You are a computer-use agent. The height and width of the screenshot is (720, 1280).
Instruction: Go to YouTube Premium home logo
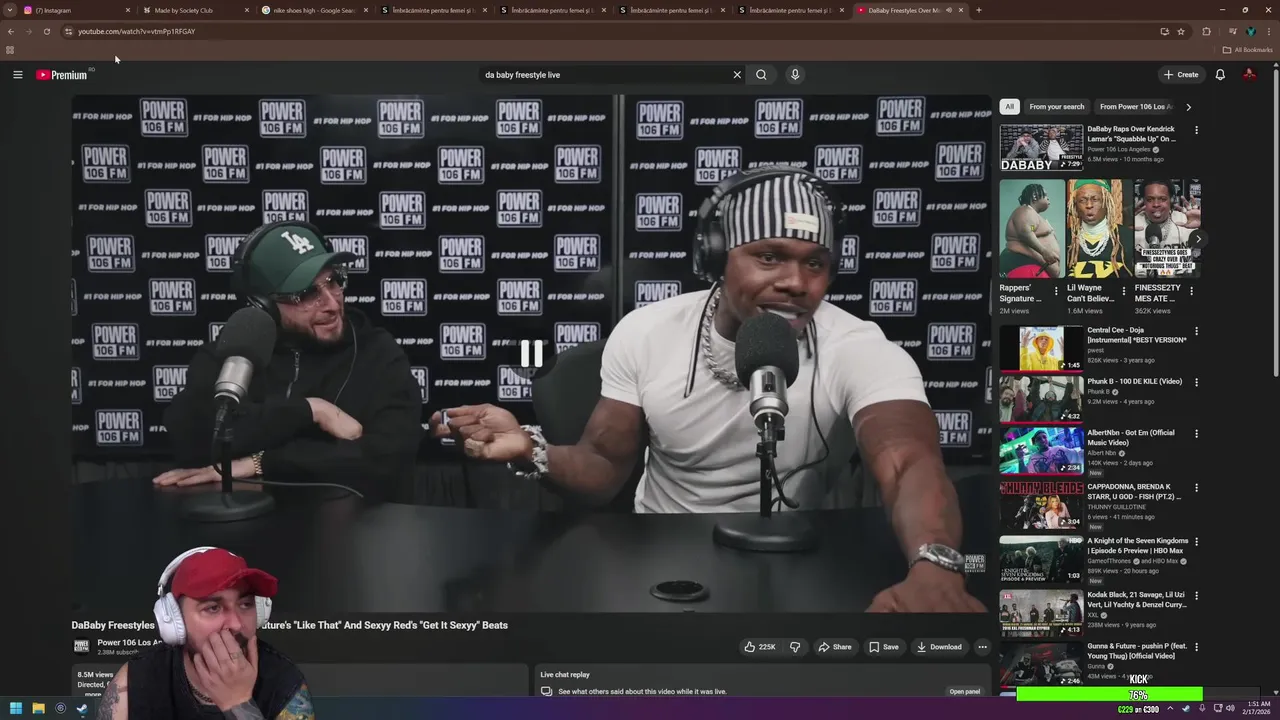(62, 75)
